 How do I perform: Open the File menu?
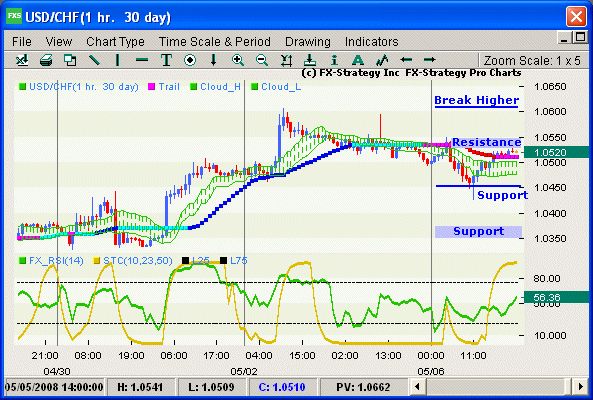click(x=22, y=42)
